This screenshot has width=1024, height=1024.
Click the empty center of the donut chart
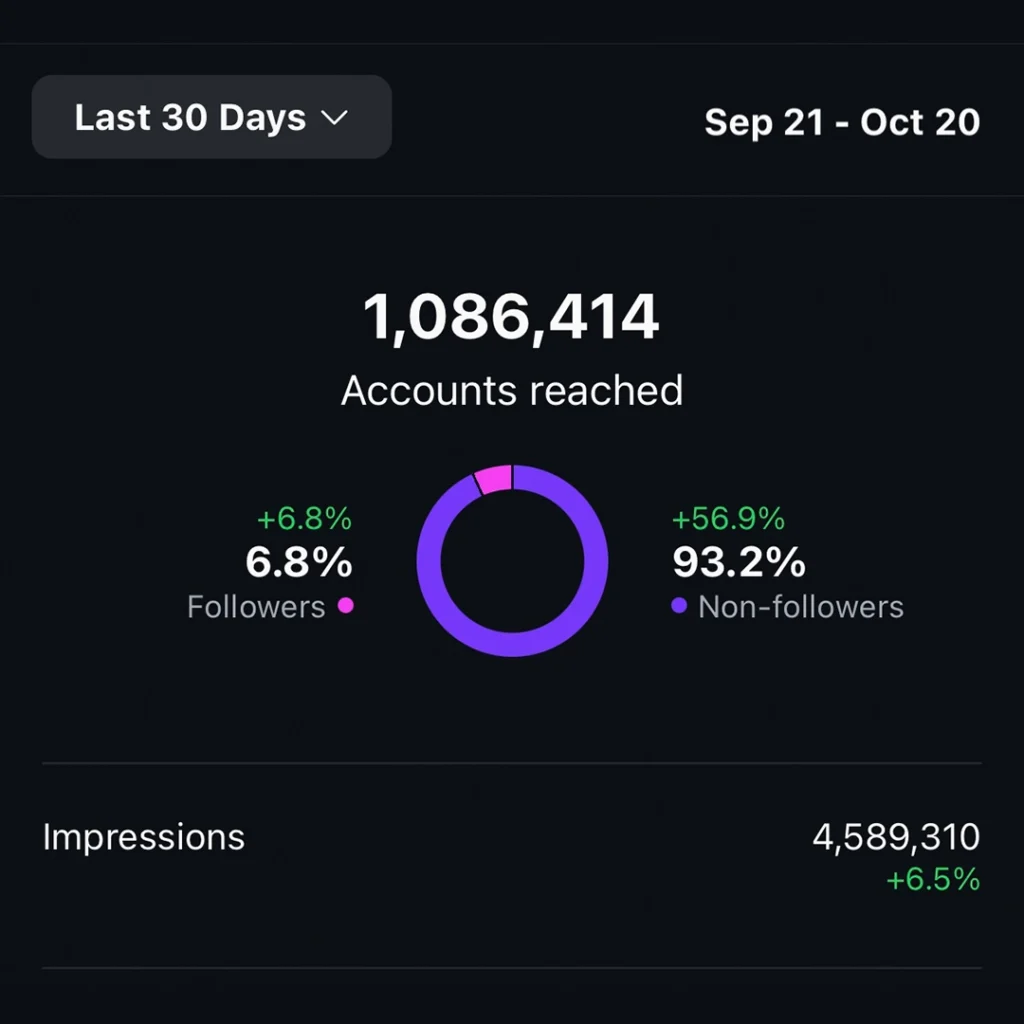pyautogui.click(x=512, y=561)
